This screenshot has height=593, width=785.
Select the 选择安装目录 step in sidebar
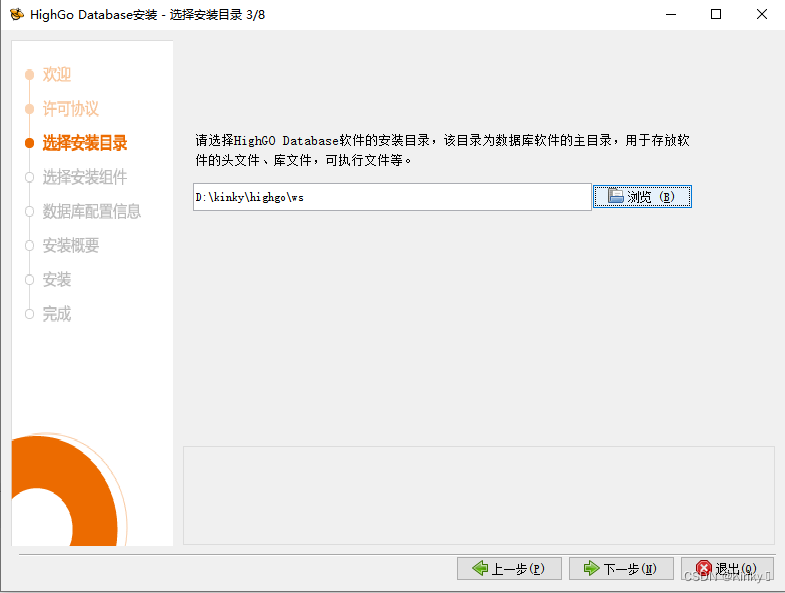coord(85,143)
